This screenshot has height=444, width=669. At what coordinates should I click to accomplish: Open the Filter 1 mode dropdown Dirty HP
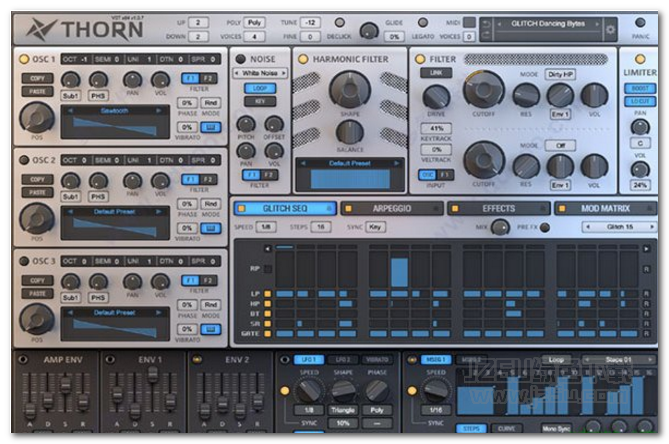[560, 74]
